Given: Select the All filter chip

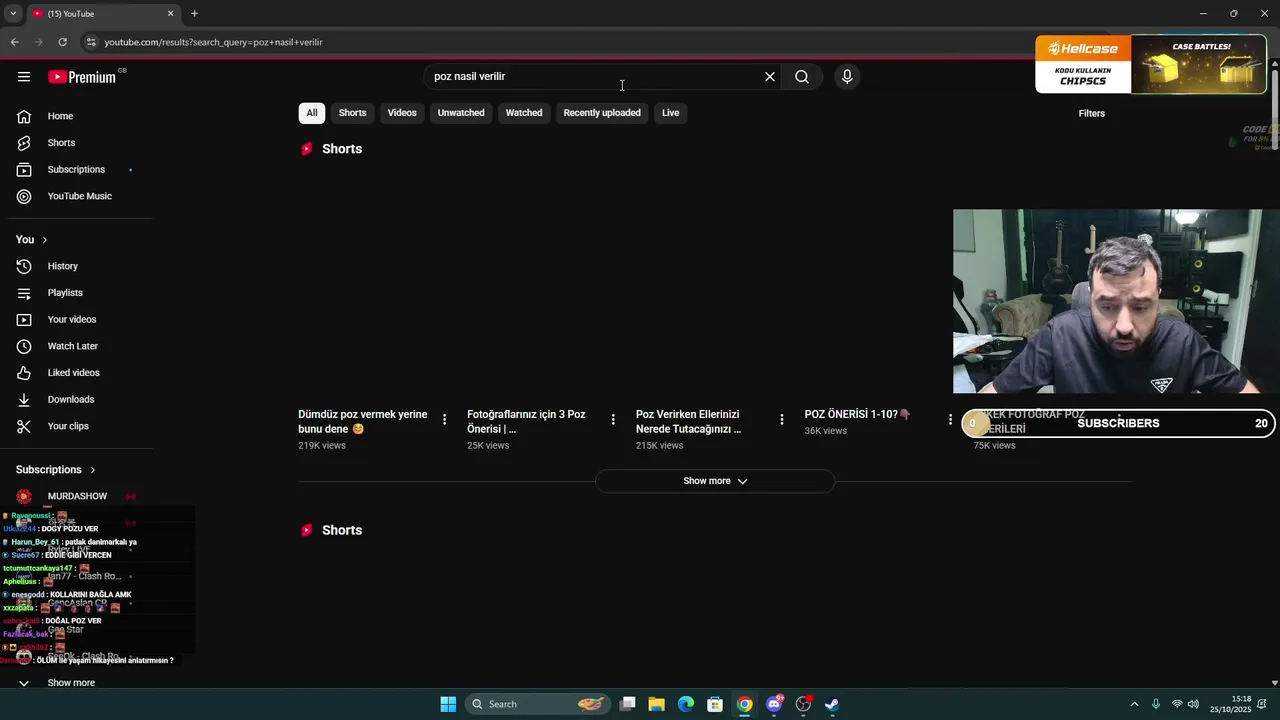Looking at the screenshot, I should click(312, 113).
